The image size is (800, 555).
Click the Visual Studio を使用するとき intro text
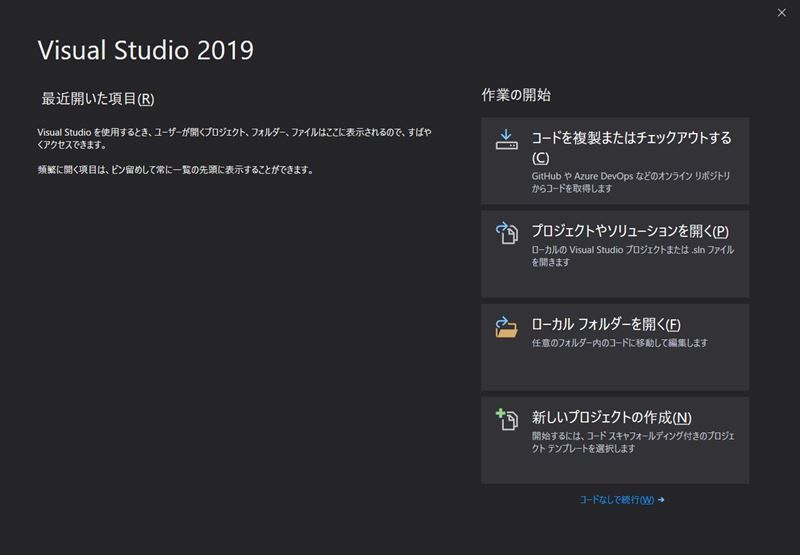[x=234, y=138]
